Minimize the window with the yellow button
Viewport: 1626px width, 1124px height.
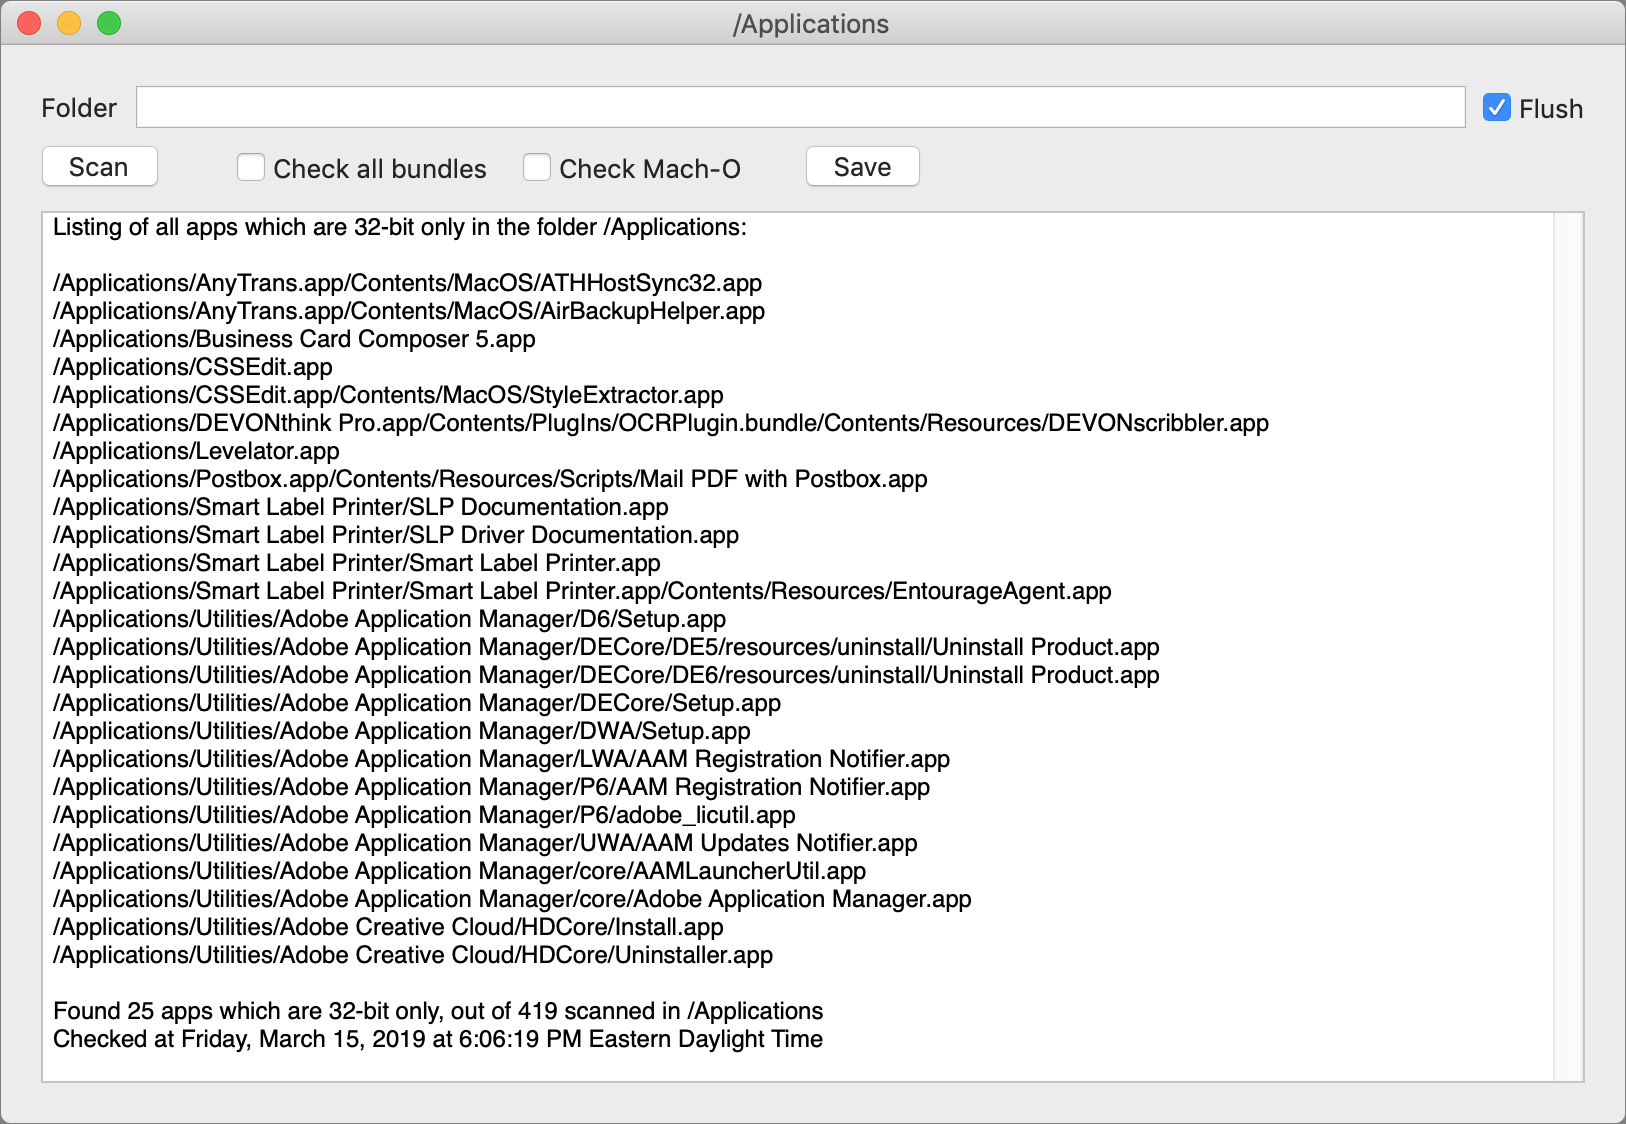click(x=69, y=23)
